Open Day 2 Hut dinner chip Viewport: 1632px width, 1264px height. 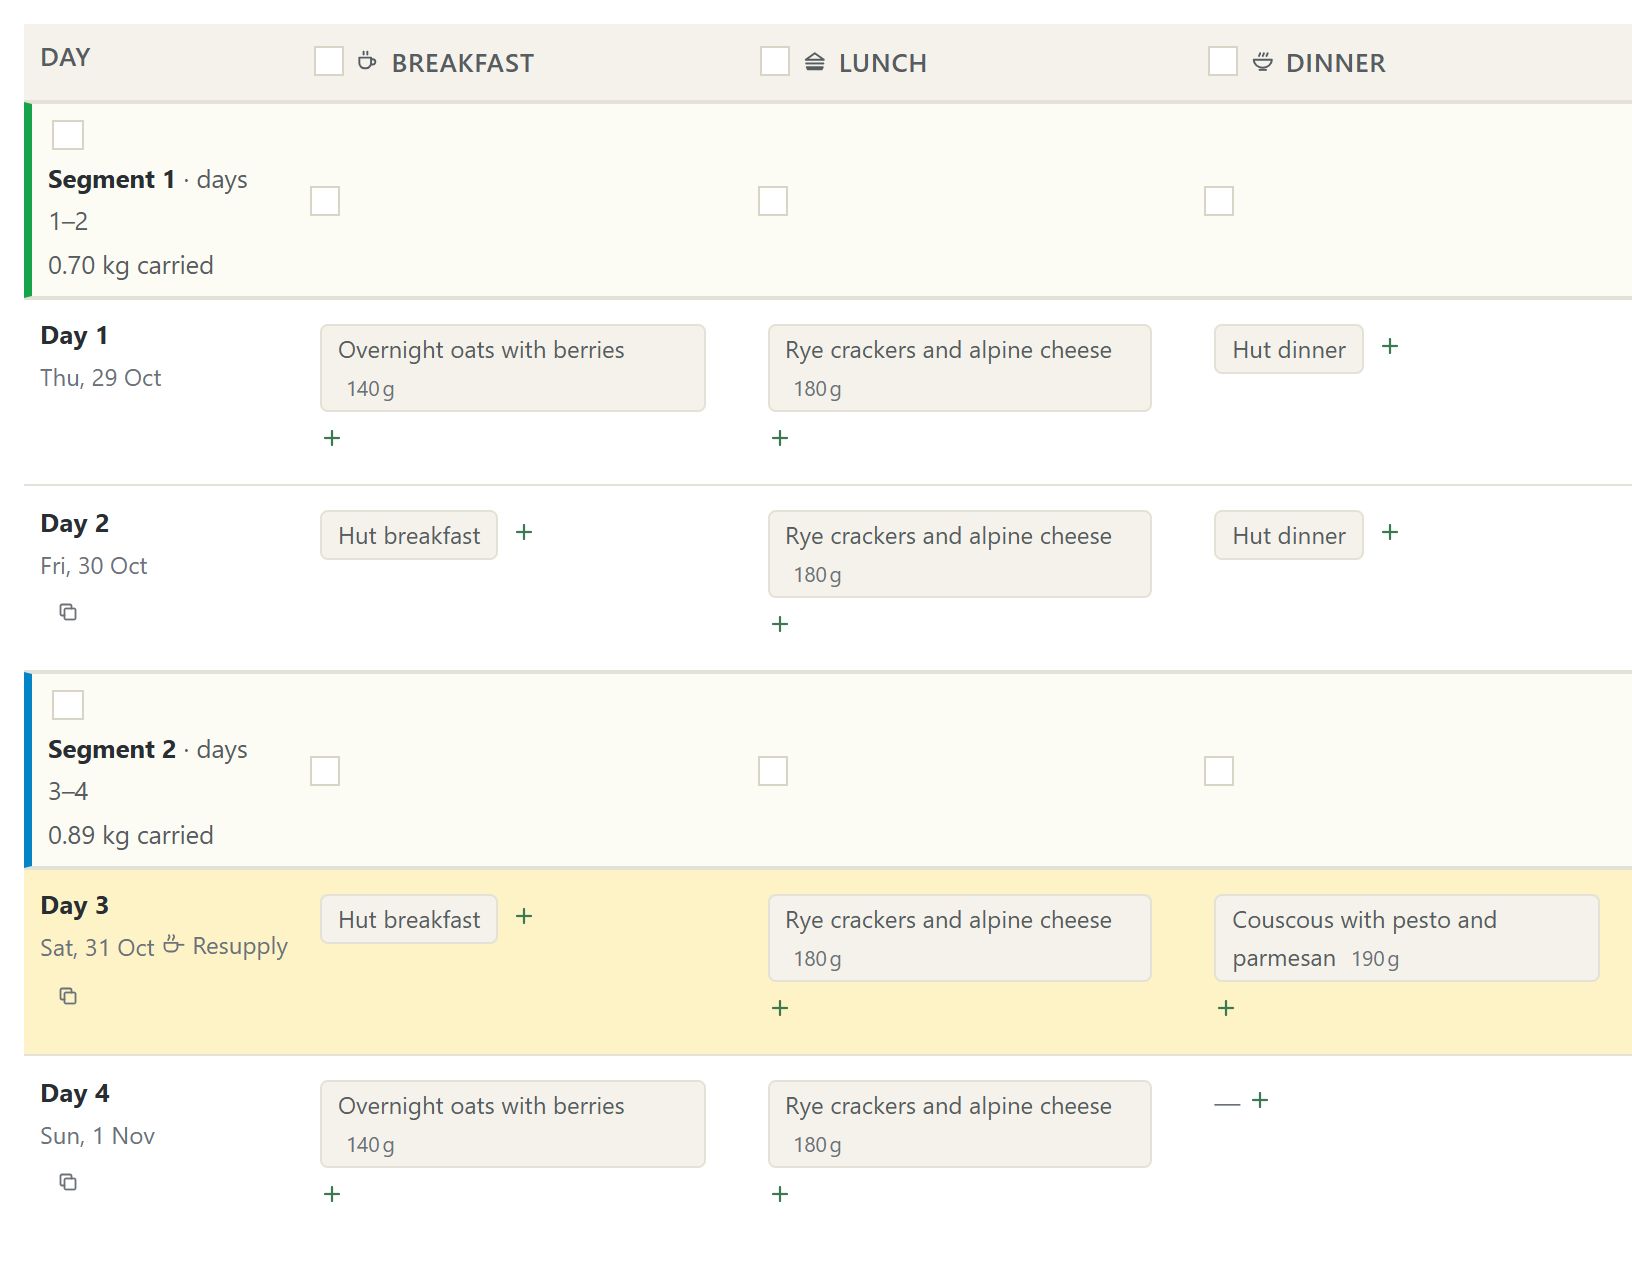[x=1289, y=535]
